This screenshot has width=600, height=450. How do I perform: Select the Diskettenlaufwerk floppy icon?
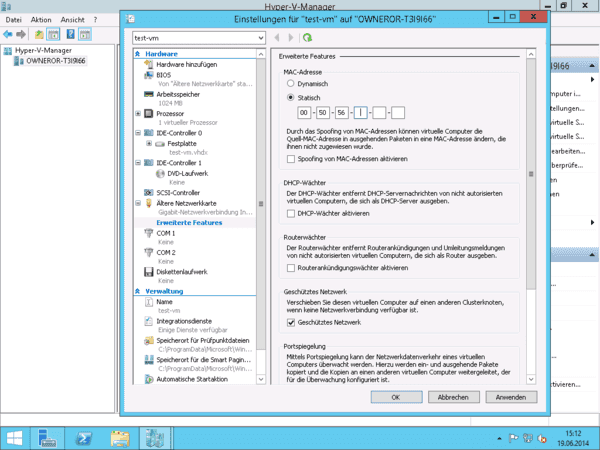(148, 272)
